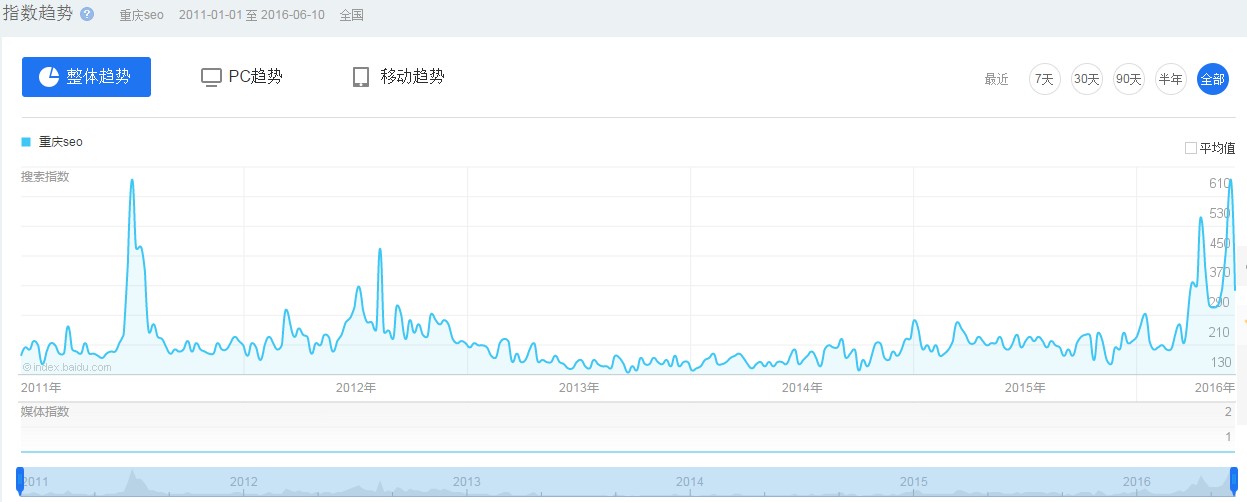Click 2013 on the bottom timeline navigator
The image size is (1247, 502).
[466, 481]
